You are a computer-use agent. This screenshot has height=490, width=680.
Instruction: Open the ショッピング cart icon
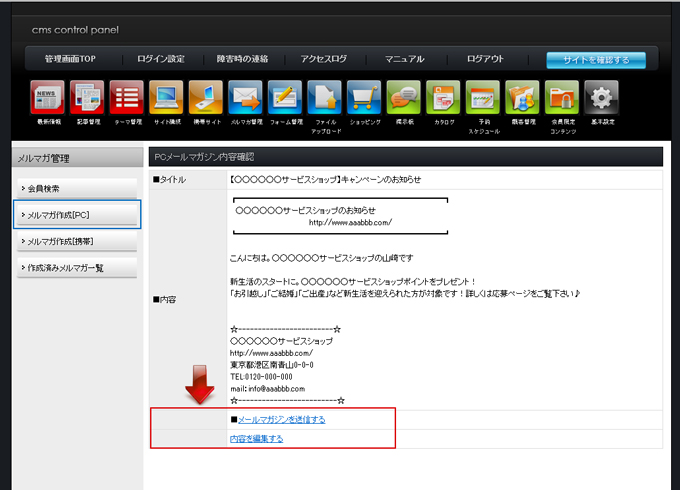point(364,98)
